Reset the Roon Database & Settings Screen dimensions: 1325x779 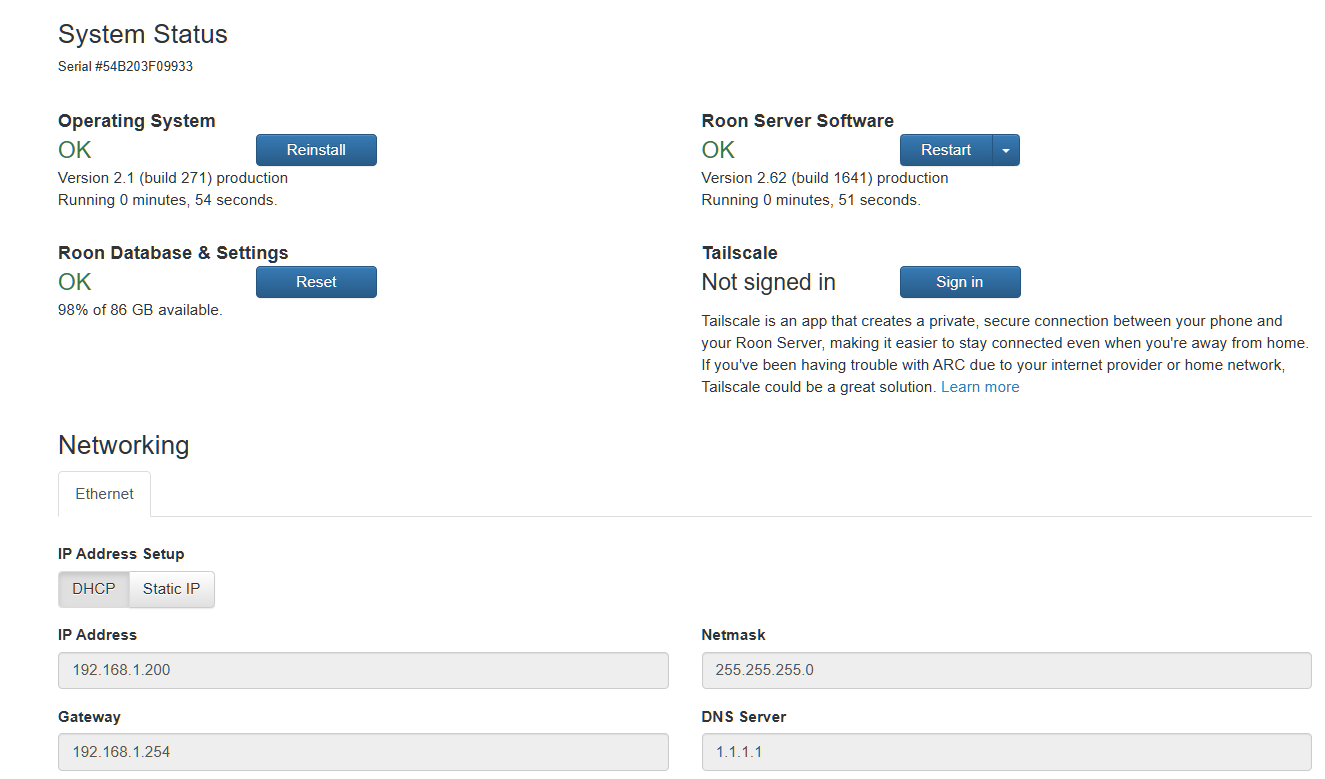(316, 282)
